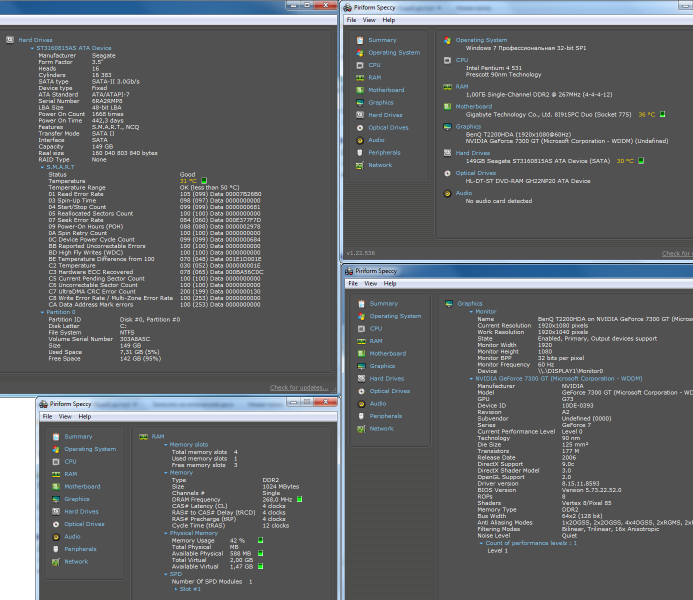Expand Slot #1 under SPD
Screen dimensions: 693x600
[x=175, y=589]
